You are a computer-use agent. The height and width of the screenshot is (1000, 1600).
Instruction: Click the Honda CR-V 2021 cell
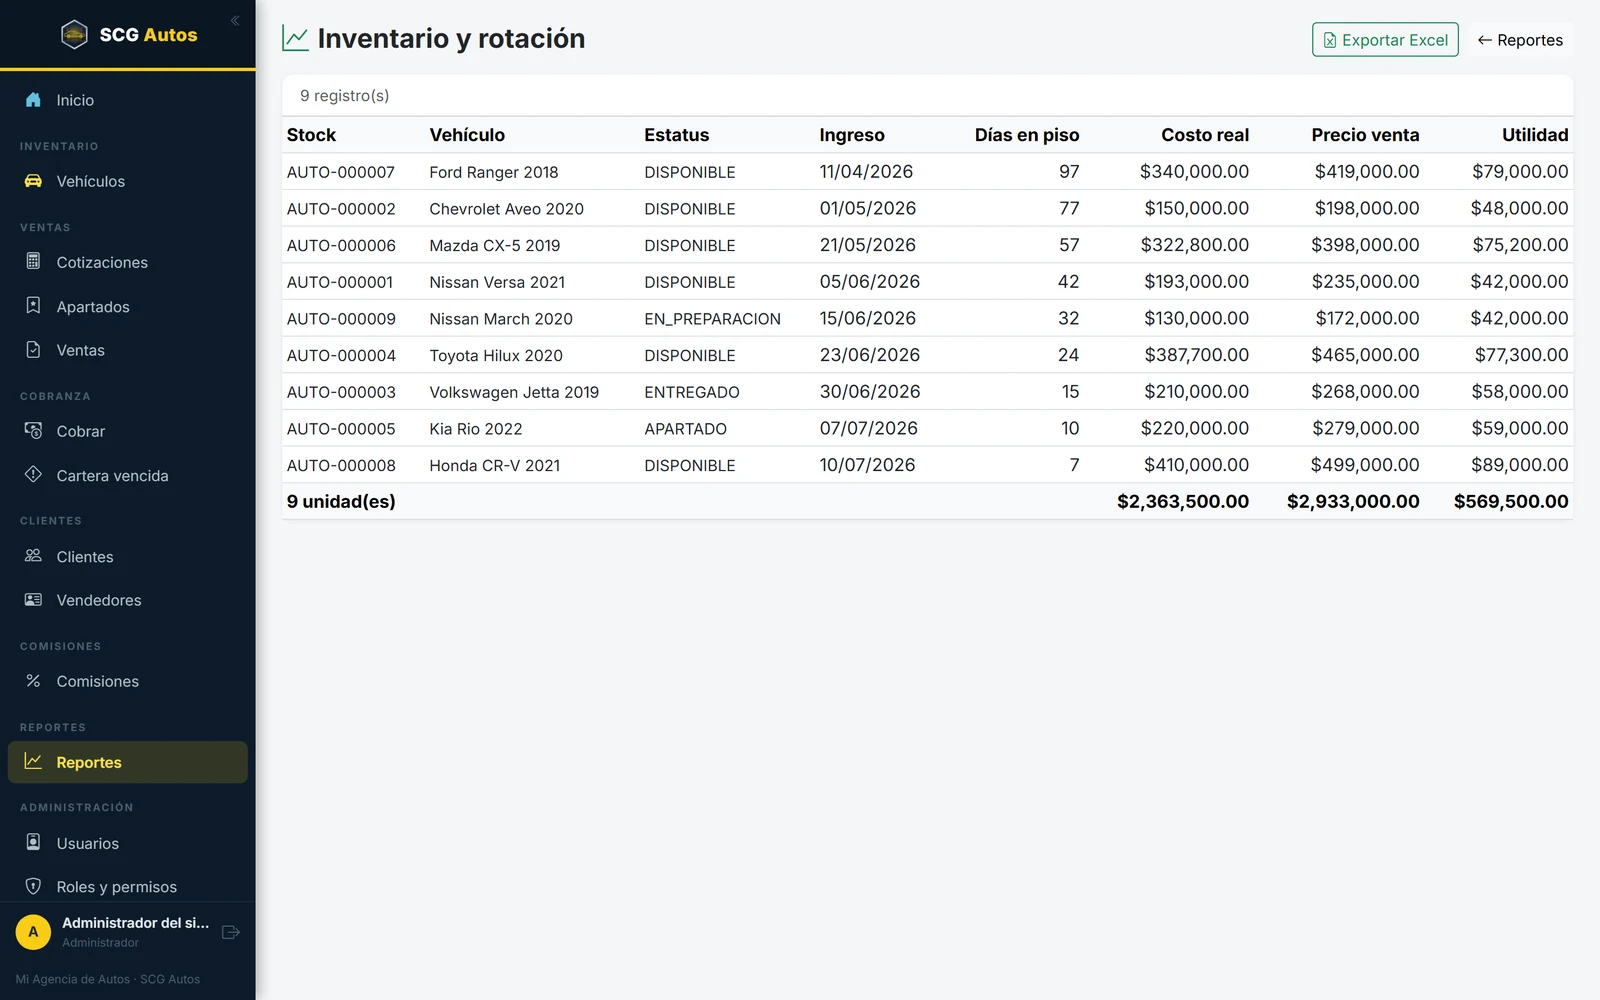tap(495, 465)
